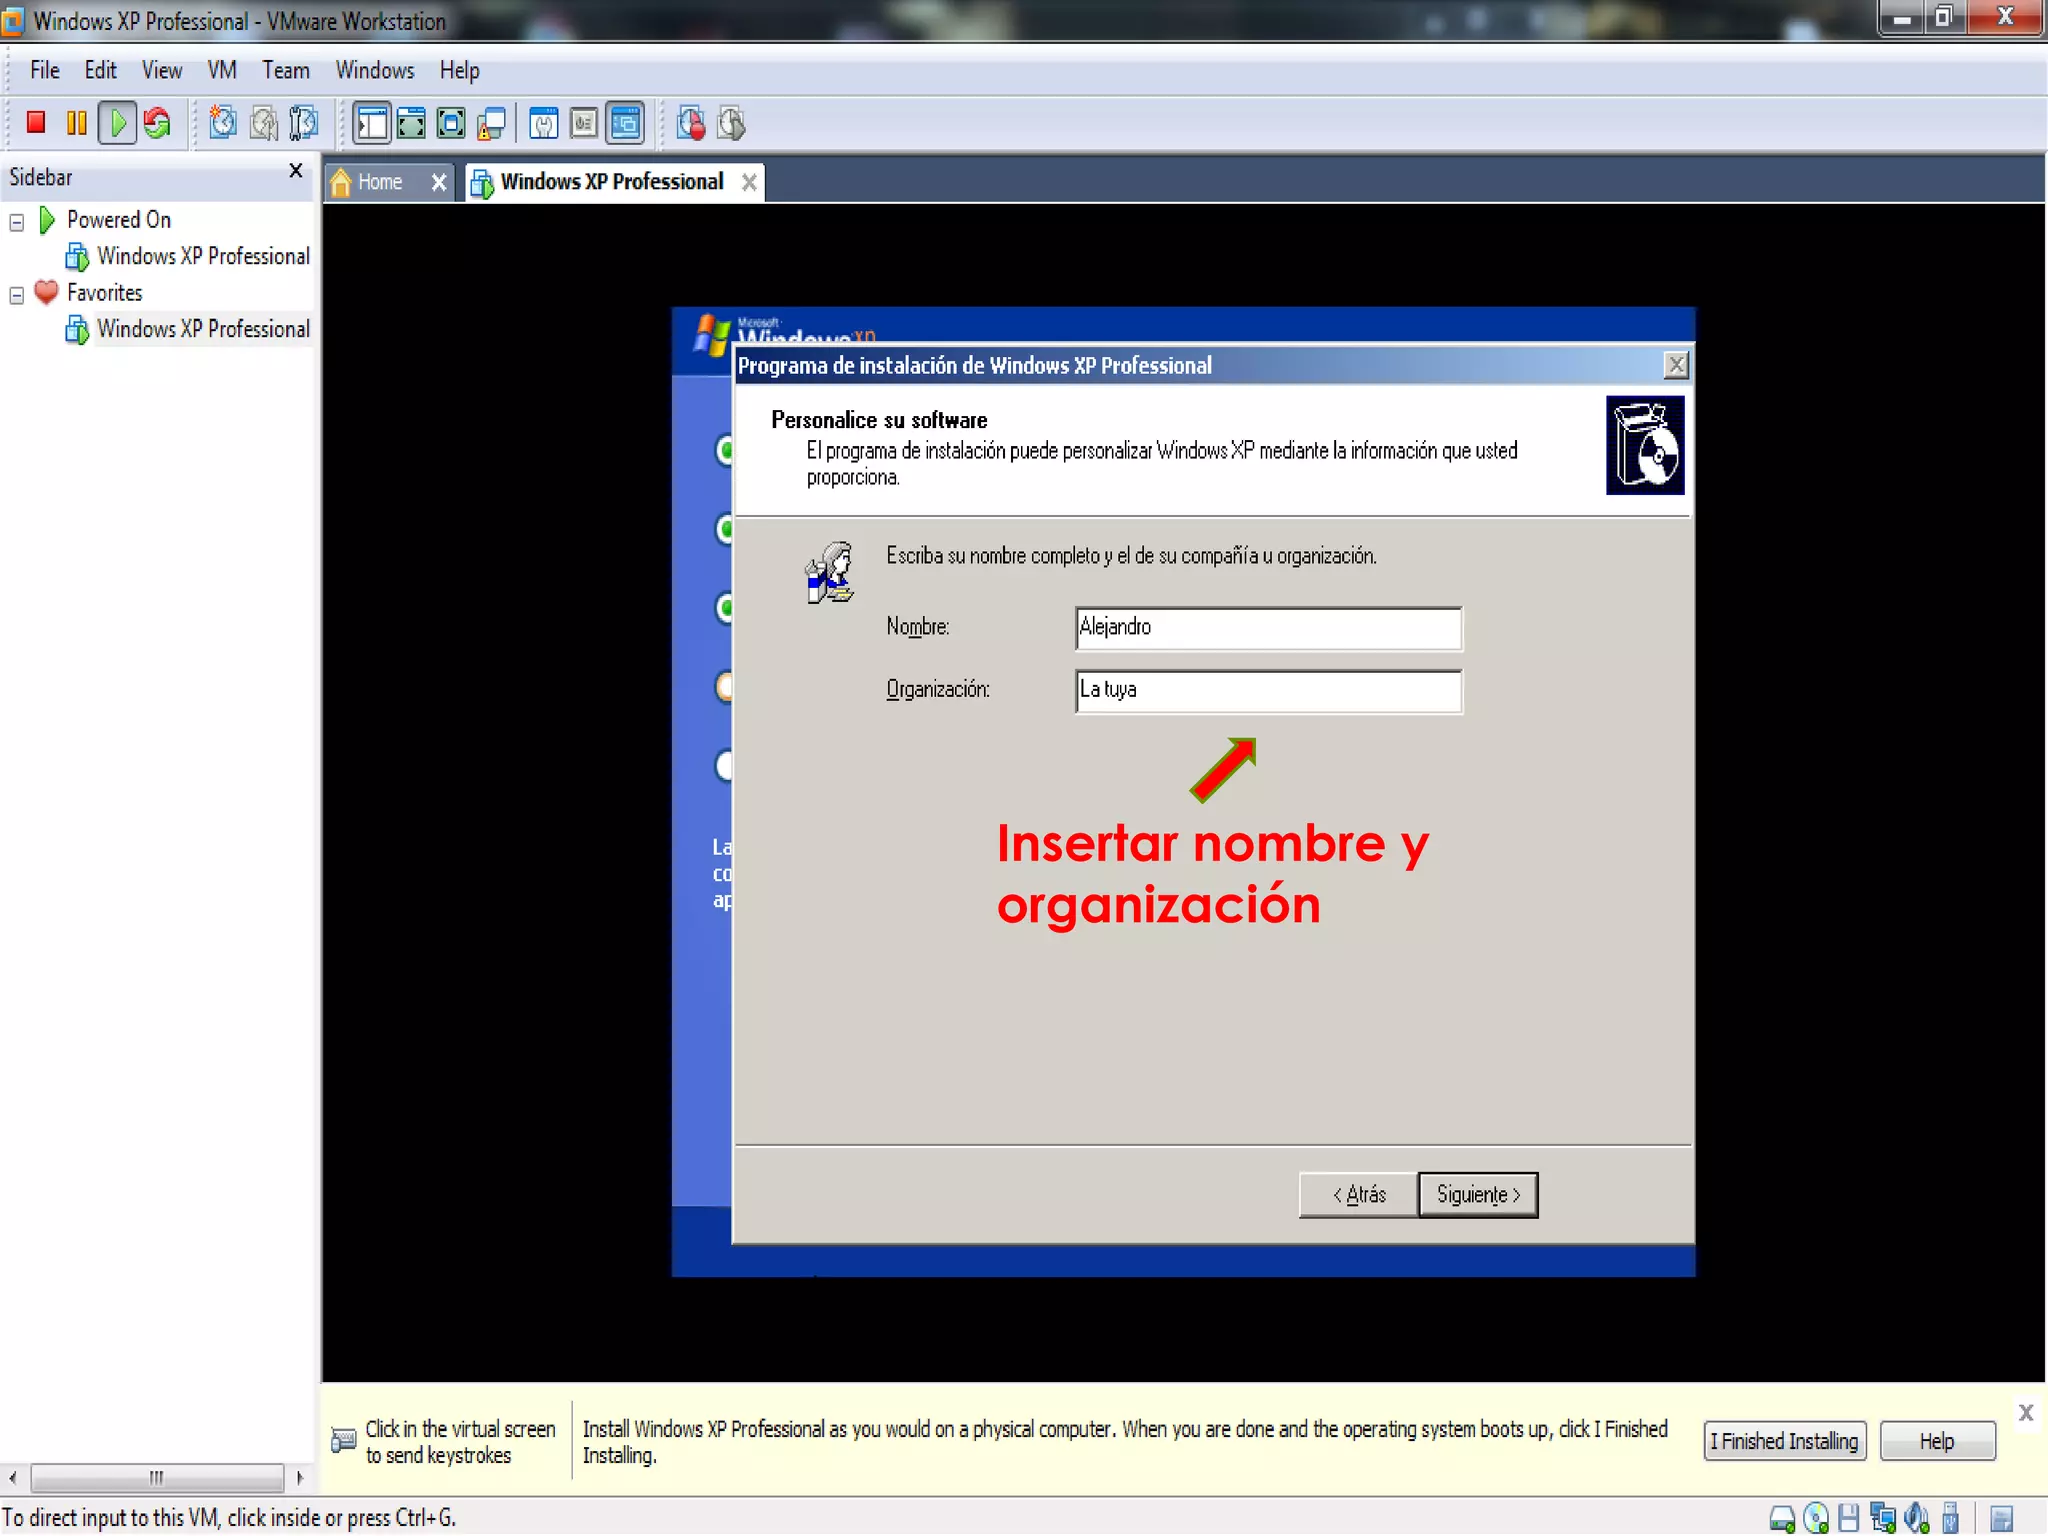Click the message log icon in status bar
Screen dimensions: 2048x1536
(2001, 1519)
